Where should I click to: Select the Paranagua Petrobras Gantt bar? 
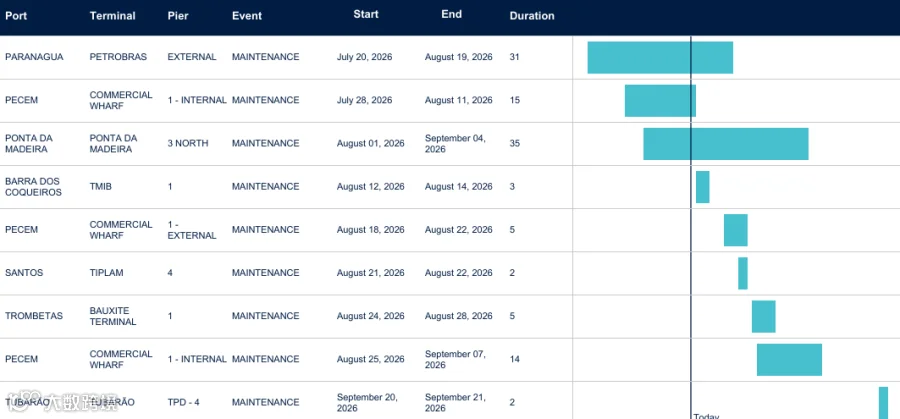(660, 57)
